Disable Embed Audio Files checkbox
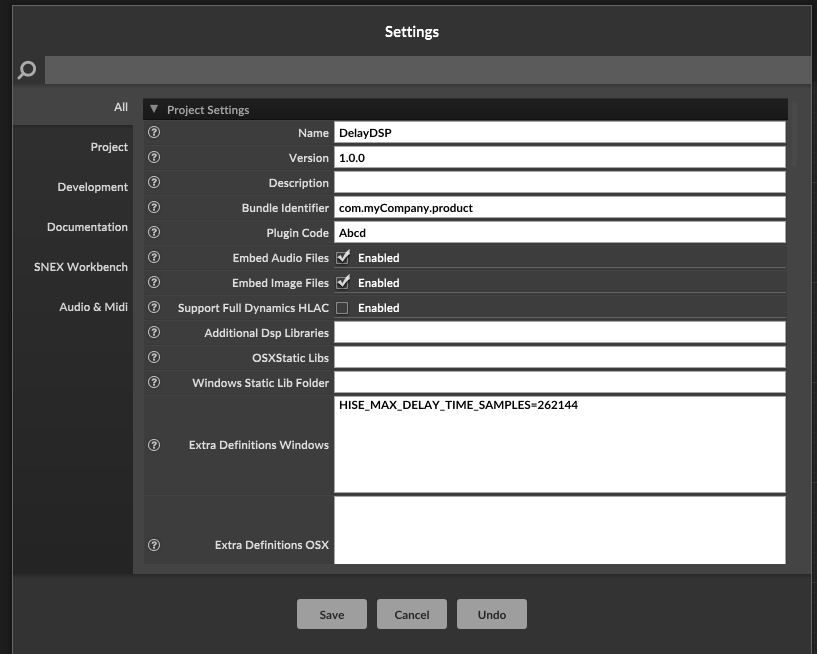Viewport: 817px width, 654px height. coord(342,257)
